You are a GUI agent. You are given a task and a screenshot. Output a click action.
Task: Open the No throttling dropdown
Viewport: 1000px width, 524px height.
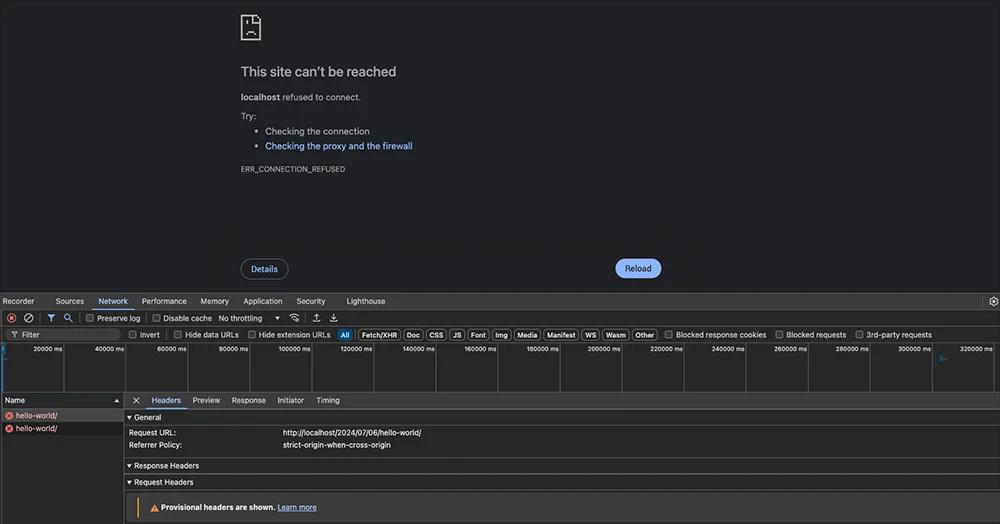[249, 318]
